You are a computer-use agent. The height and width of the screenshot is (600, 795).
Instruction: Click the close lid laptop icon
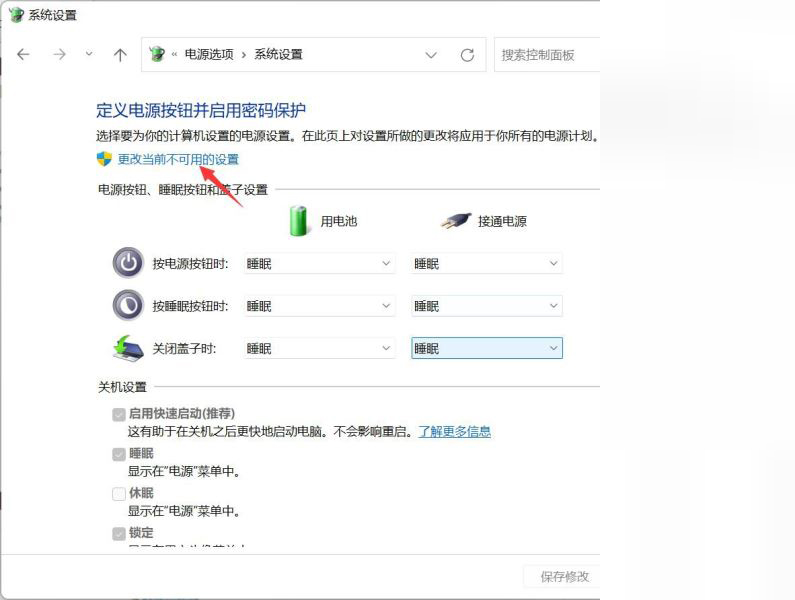click(x=128, y=348)
